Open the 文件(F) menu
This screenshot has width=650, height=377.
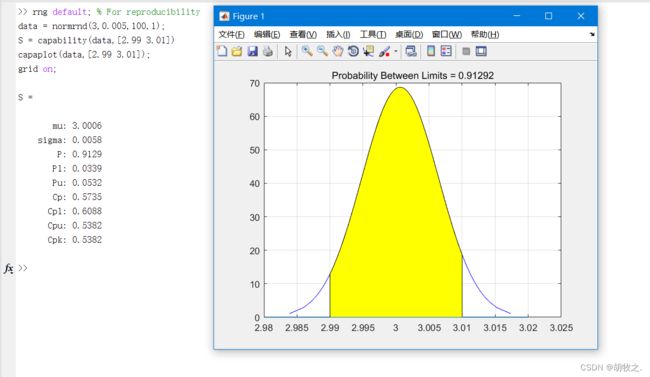pyautogui.click(x=231, y=34)
